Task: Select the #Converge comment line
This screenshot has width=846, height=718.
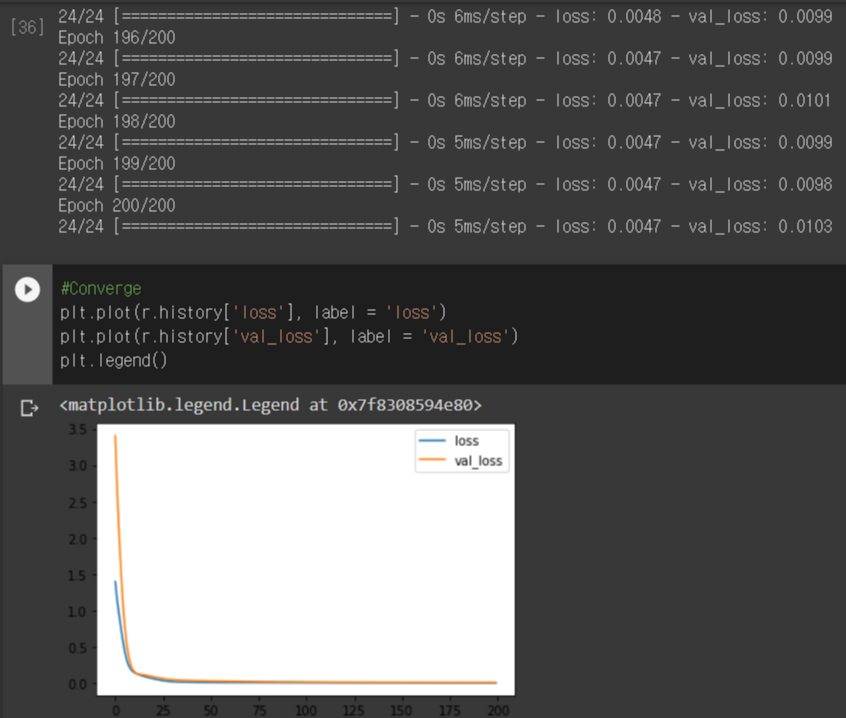Action: pyautogui.click(x=101, y=289)
